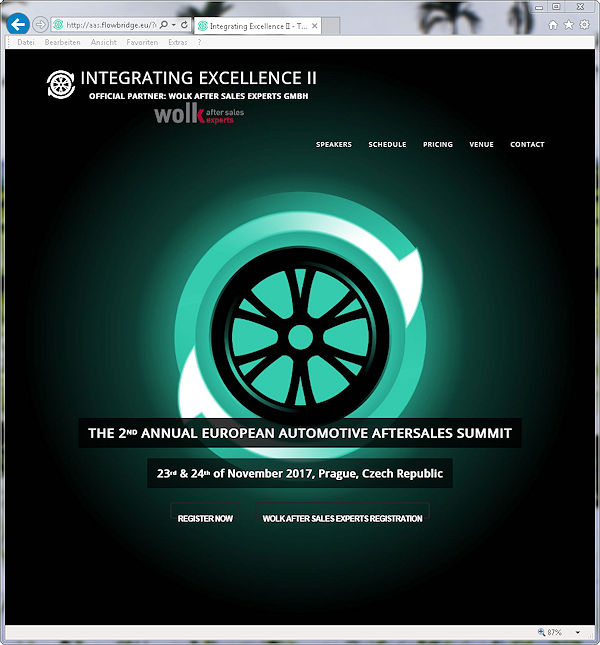The image size is (600, 645).
Task: Open the Extras menu
Action: click(x=178, y=42)
